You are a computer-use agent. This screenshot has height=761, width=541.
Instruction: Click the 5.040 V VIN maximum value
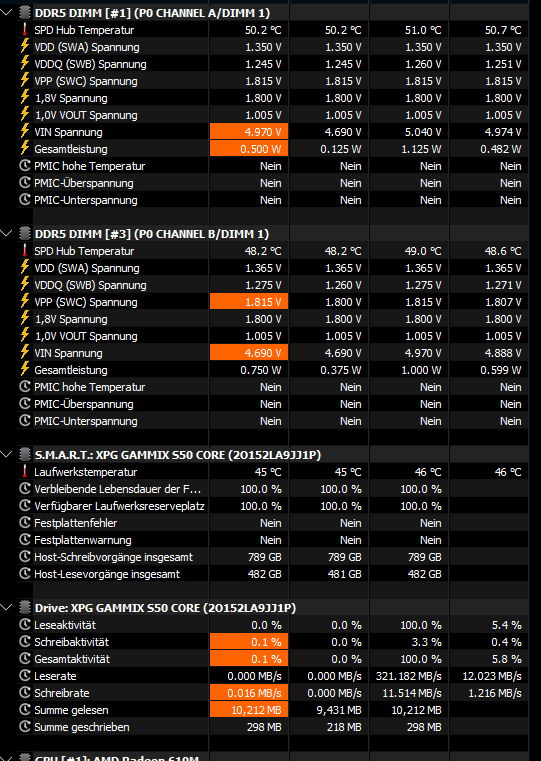tap(423, 132)
